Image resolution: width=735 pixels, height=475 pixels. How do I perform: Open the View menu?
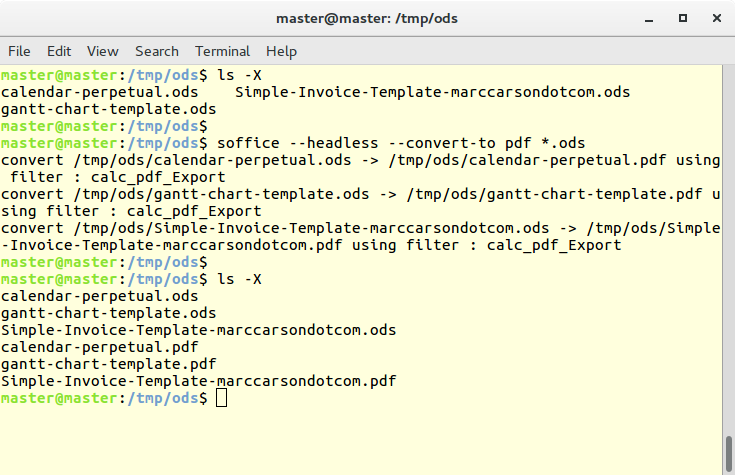[x=102, y=51]
